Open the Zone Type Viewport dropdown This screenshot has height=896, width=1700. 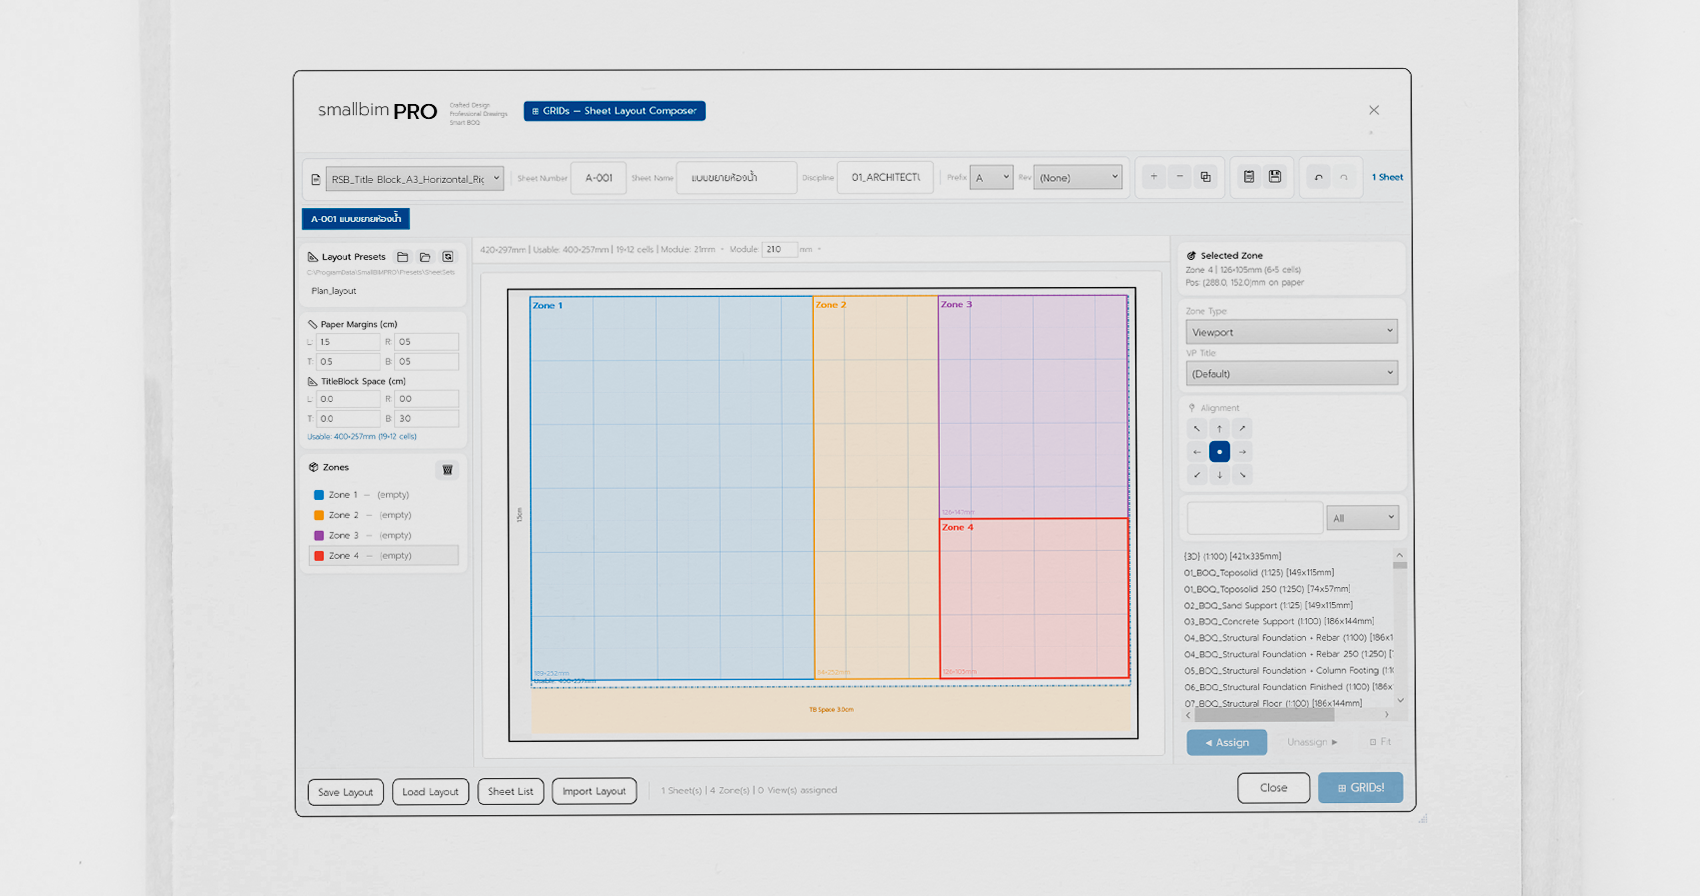pyautogui.click(x=1291, y=332)
